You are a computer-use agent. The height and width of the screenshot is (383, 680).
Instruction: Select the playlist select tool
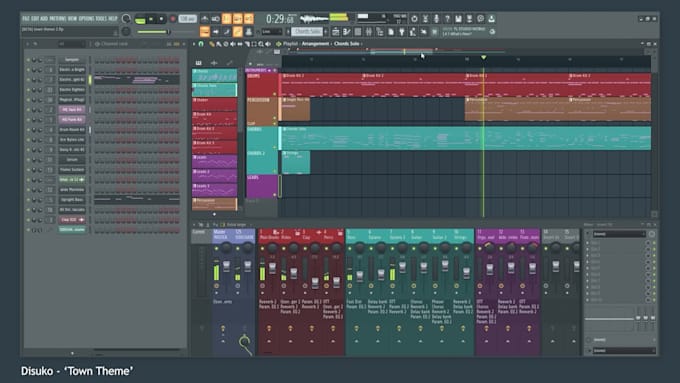pyautogui.click(x=254, y=44)
